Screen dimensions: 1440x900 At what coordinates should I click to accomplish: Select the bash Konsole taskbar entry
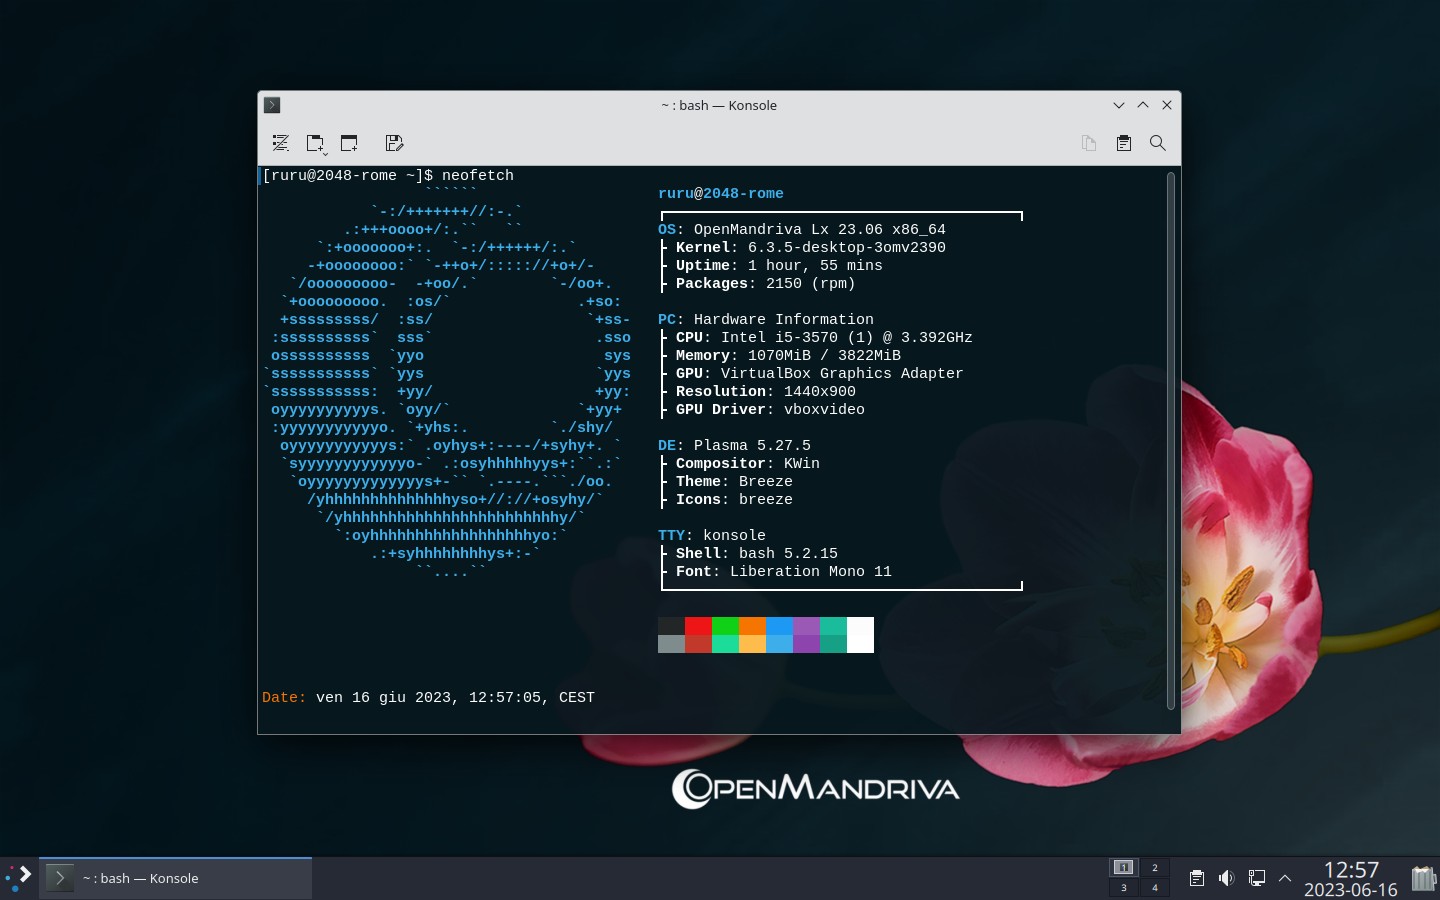[x=176, y=878]
